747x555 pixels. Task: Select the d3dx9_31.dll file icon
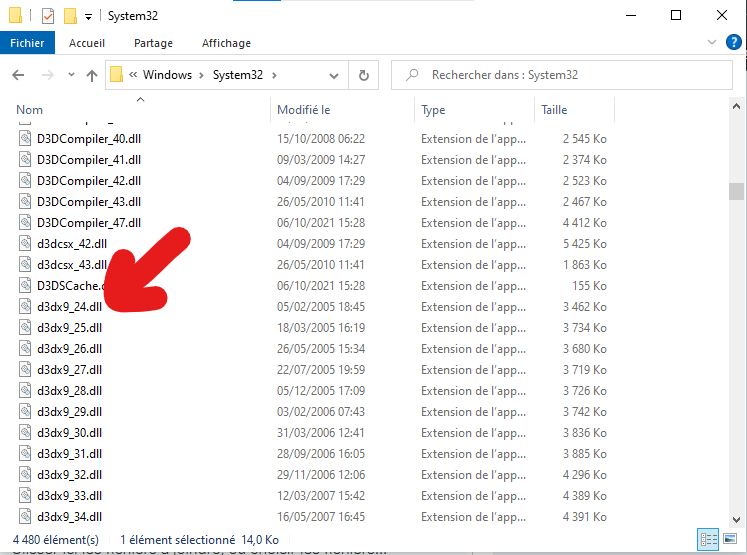pyautogui.click(x=25, y=453)
